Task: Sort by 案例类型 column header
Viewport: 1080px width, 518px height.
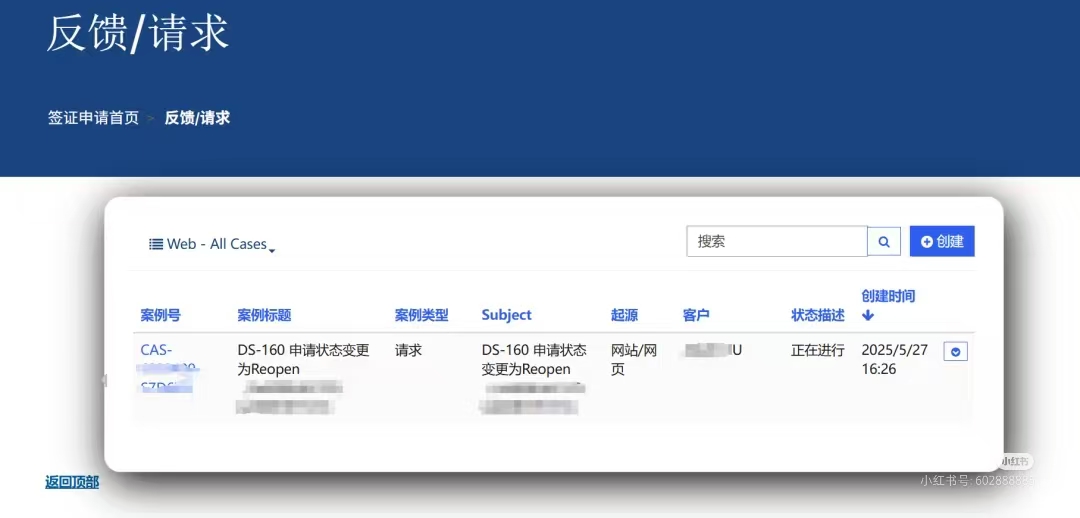Action: pyautogui.click(x=422, y=315)
